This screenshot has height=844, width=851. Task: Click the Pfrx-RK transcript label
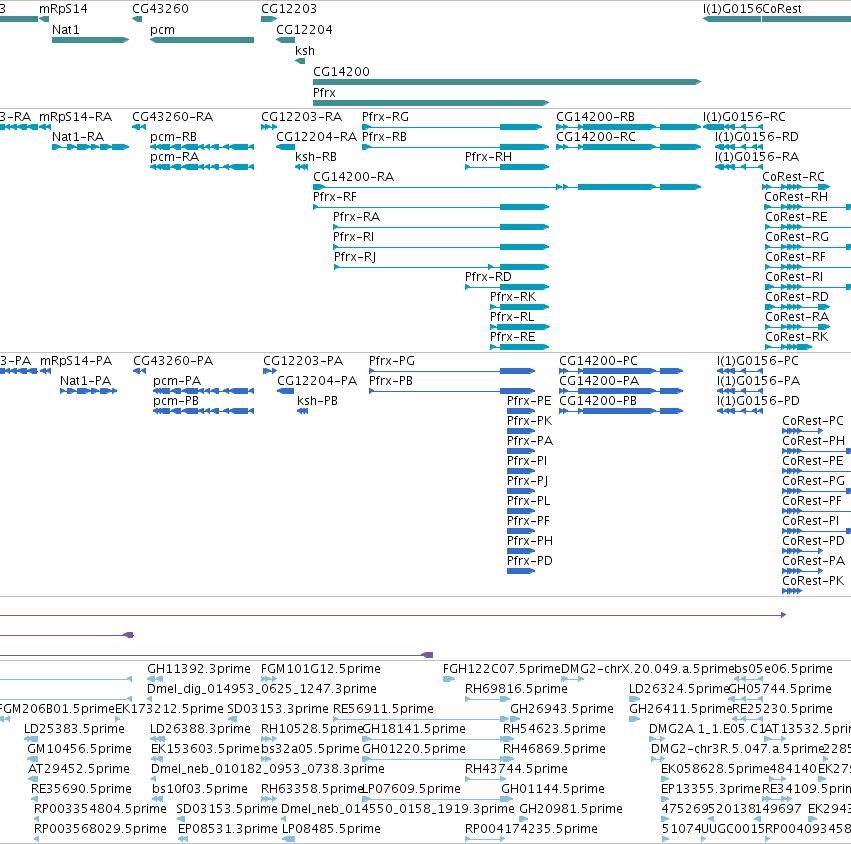point(513,297)
